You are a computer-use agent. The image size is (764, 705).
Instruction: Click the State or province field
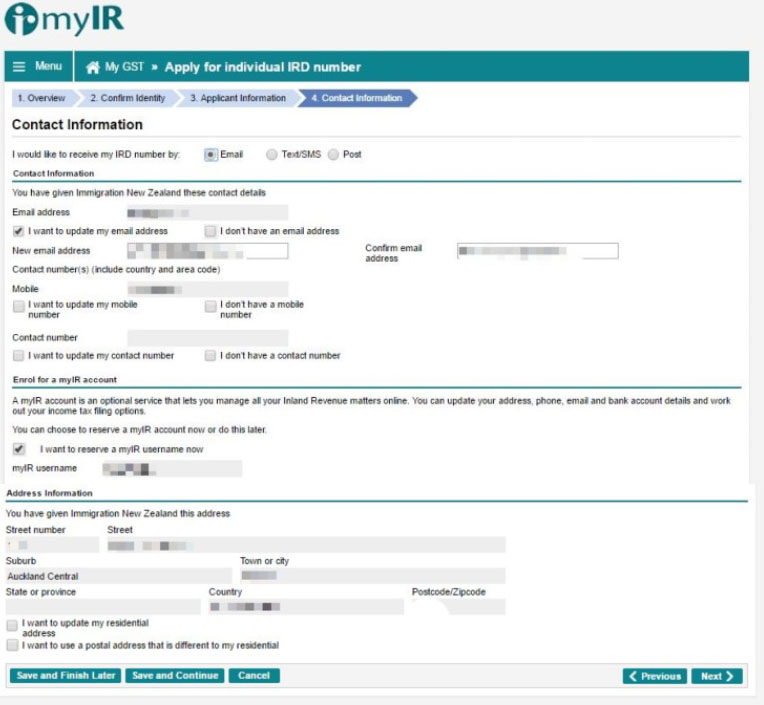click(x=103, y=607)
